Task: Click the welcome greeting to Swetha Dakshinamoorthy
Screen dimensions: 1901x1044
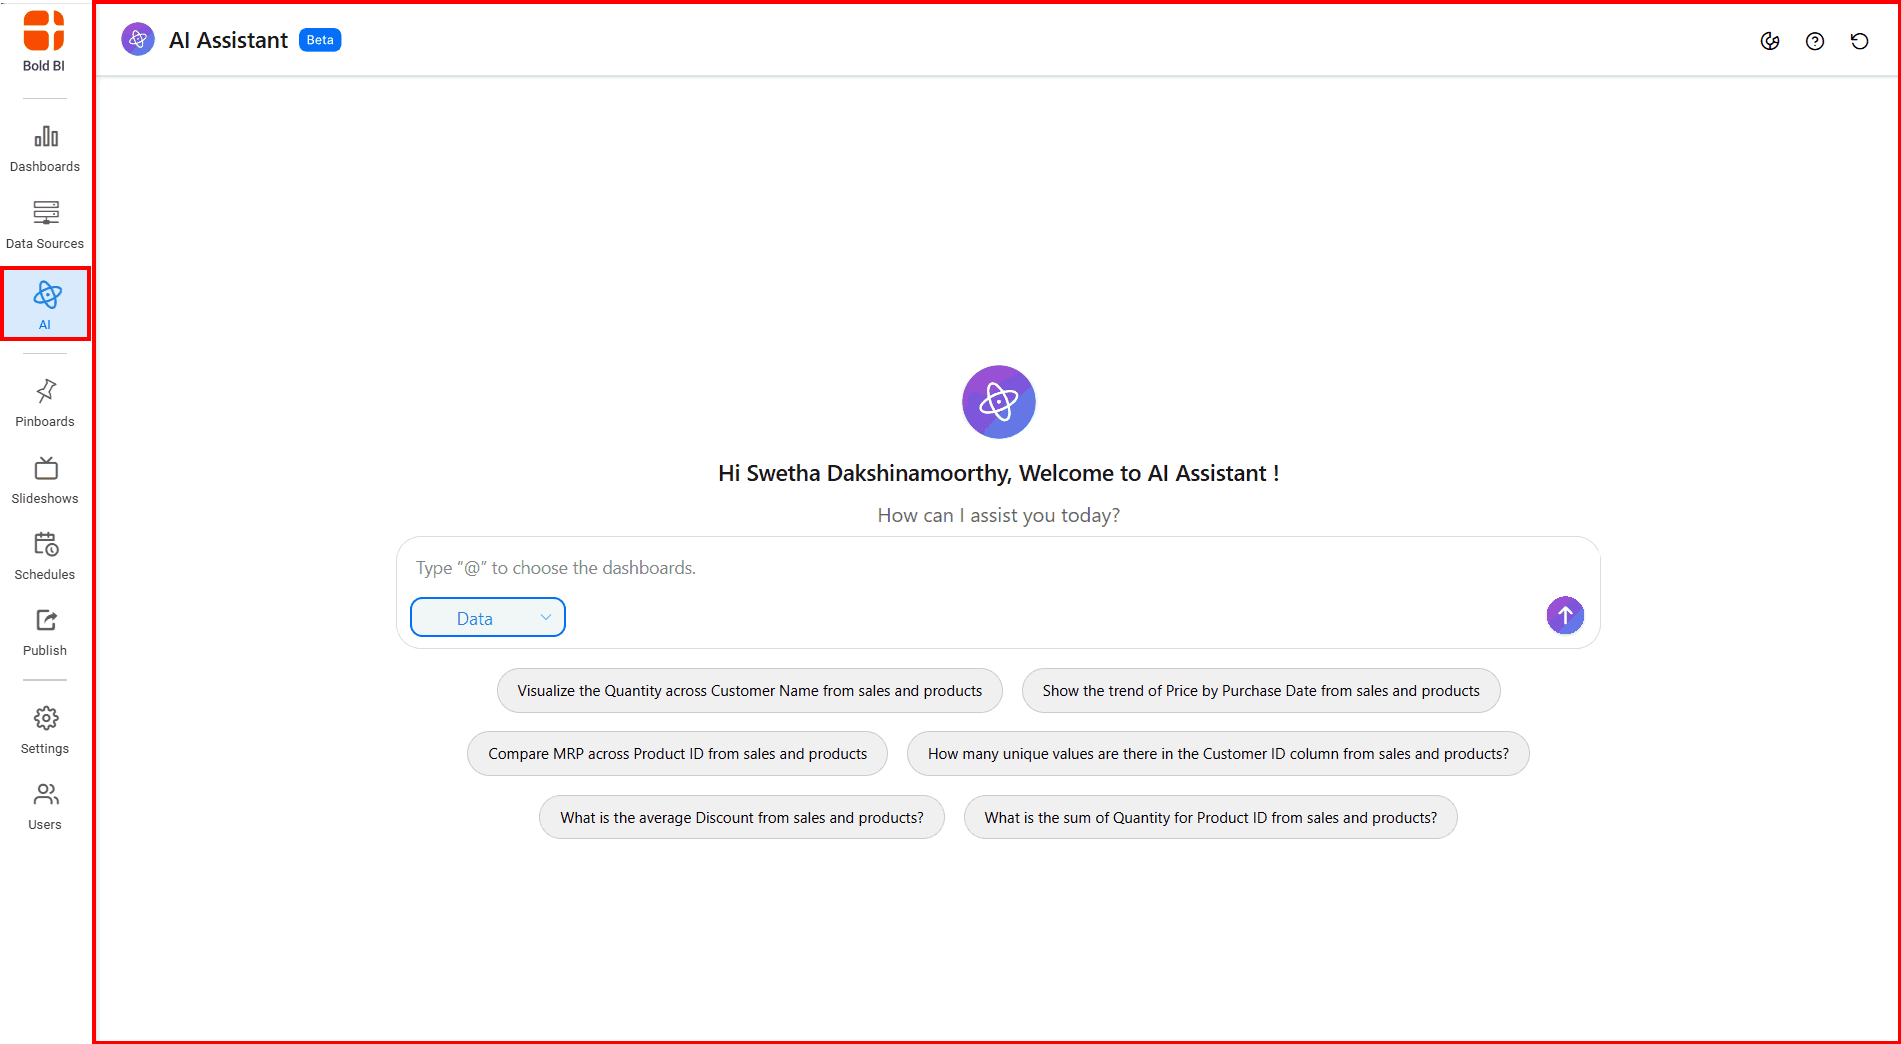Action: 999,474
